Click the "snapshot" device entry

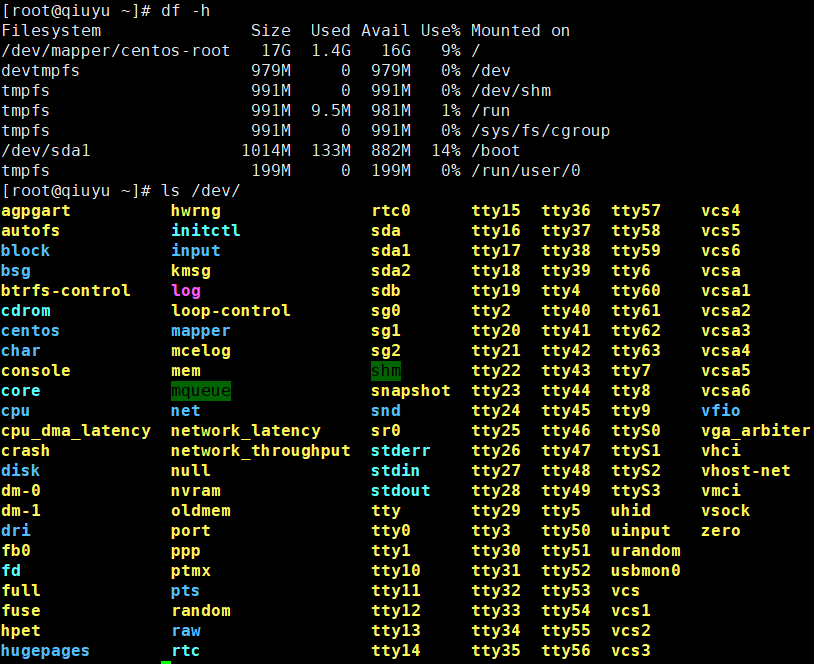coord(411,391)
